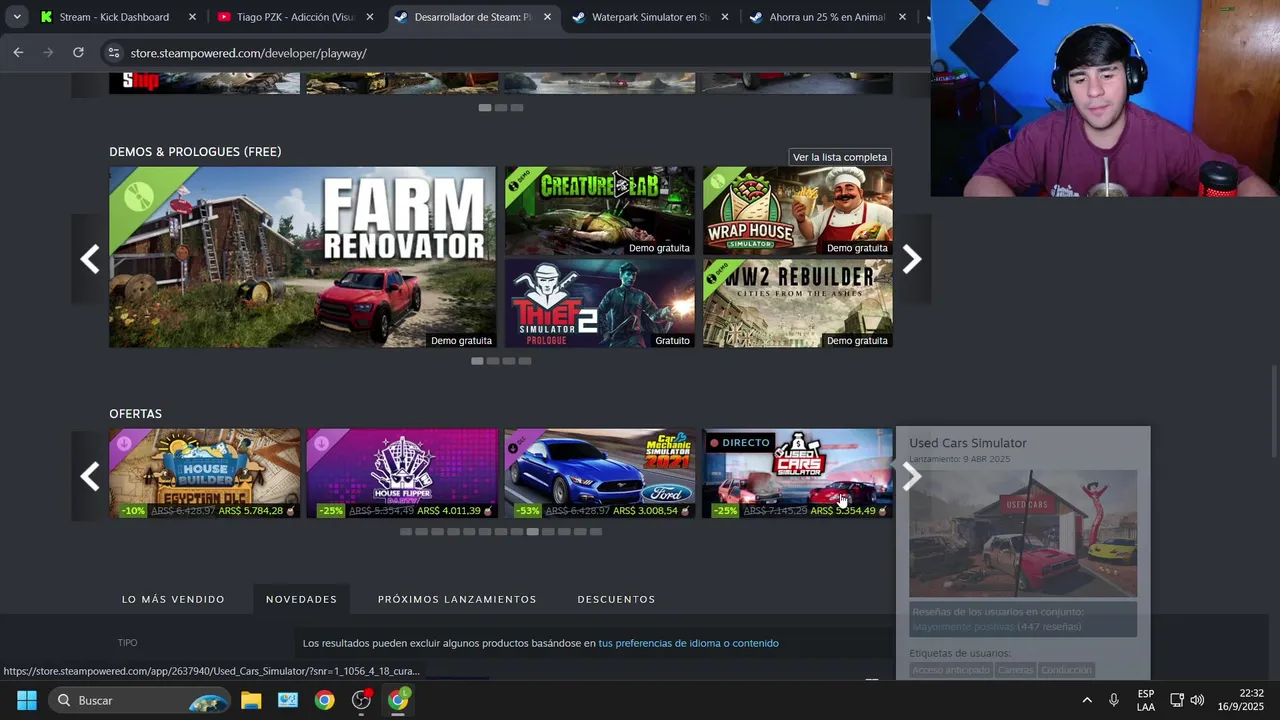This screenshot has width=1280, height=720.
Task: Open the taskbar app with red notification badge
Action: [361, 700]
